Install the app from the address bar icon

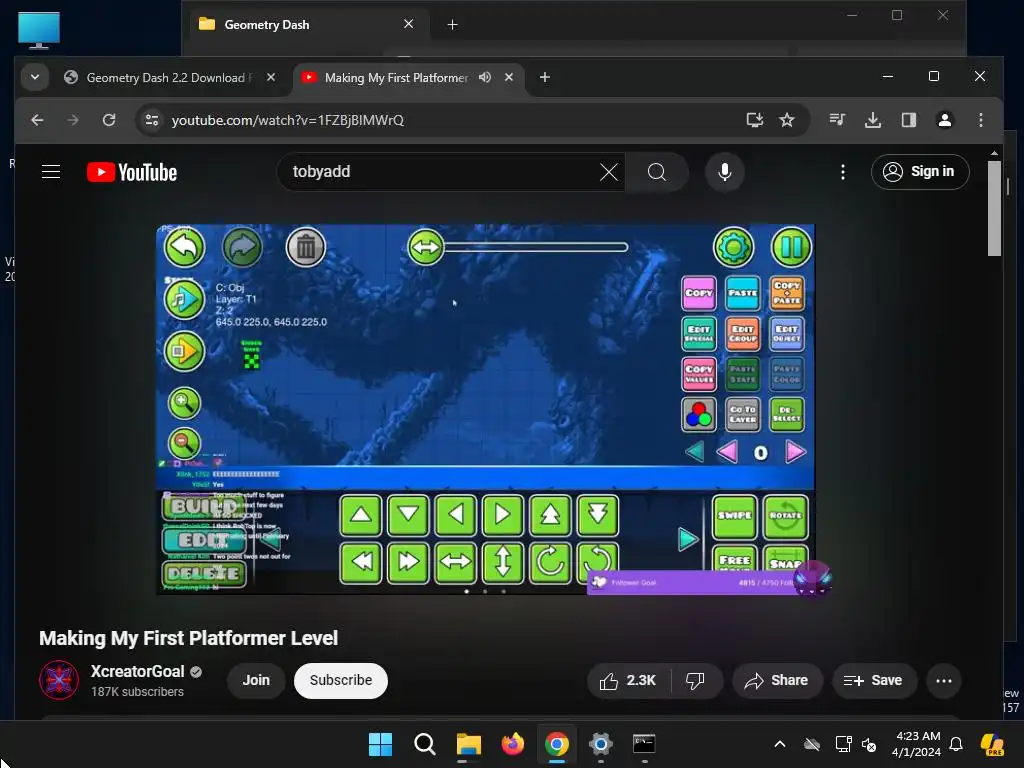pos(754,120)
